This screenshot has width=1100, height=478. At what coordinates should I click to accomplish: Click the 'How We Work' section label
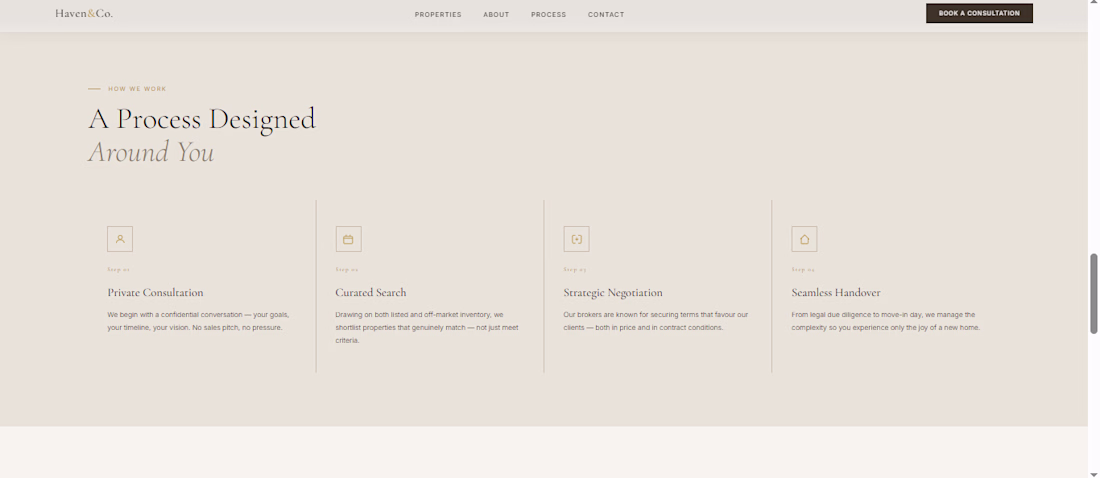tap(137, 89)
